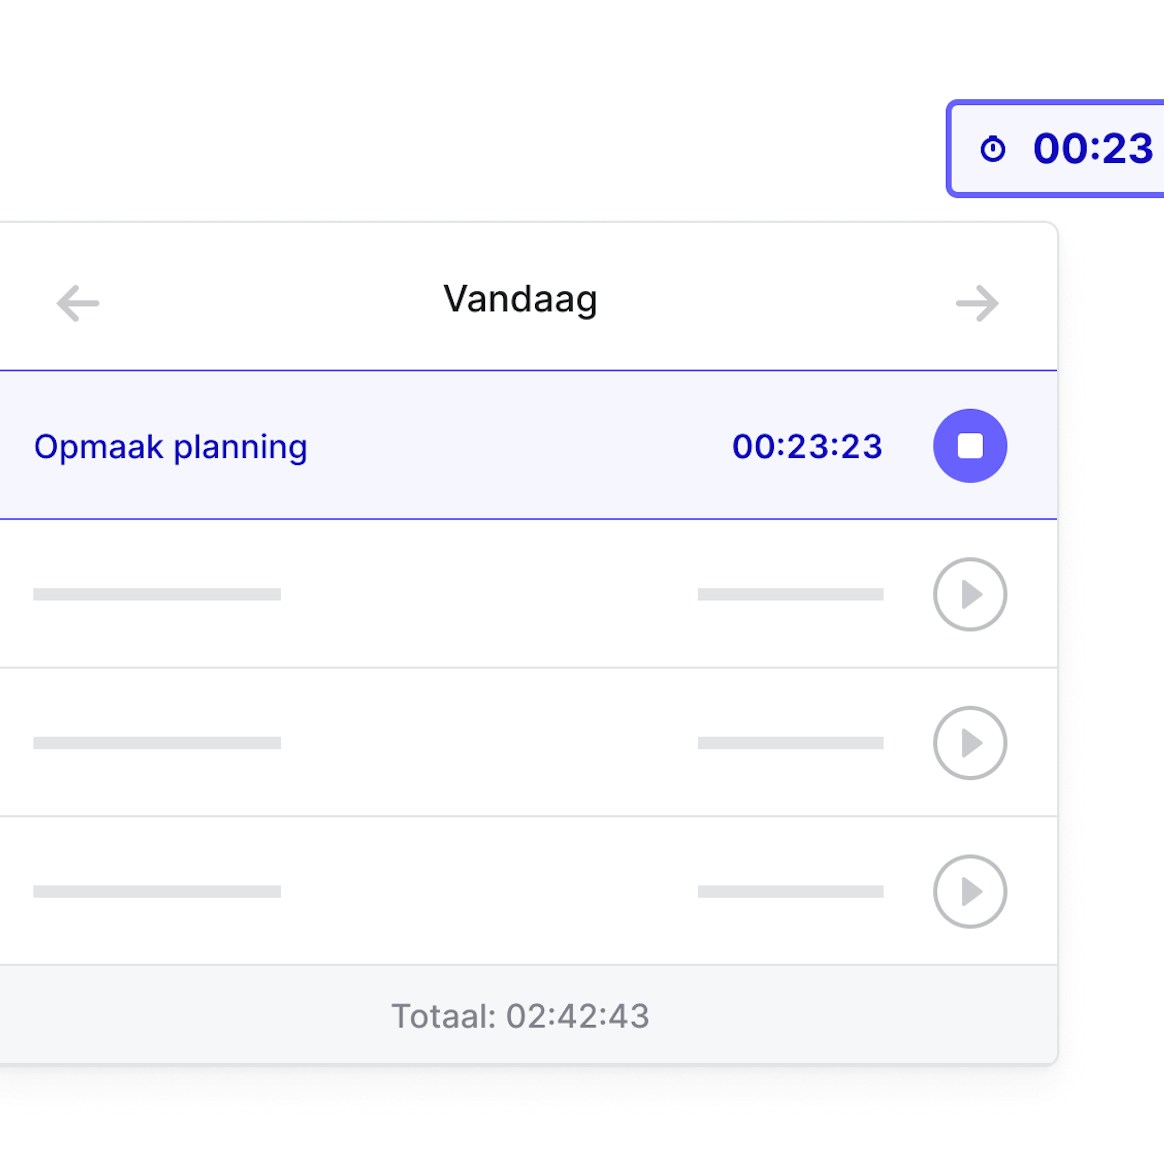Go to previous day with left arrow
The height and width of the screenshot is (1164, 1164).
click(x=78, y=303)
